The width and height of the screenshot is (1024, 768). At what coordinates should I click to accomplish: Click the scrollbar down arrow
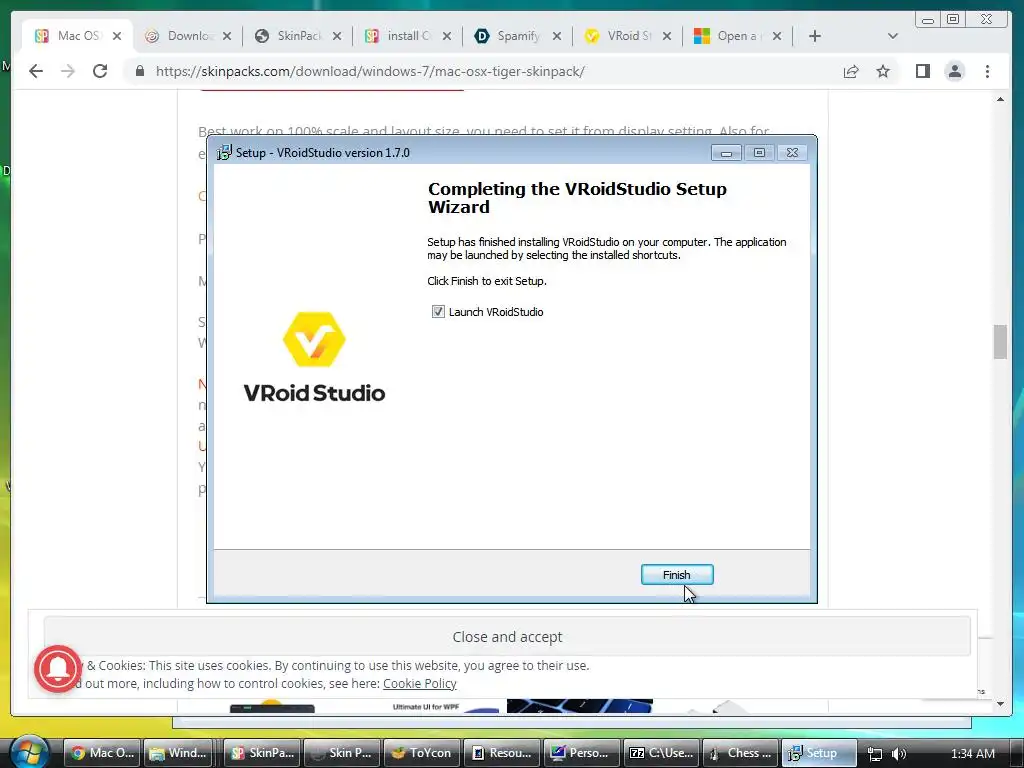tap(1000, 704)
